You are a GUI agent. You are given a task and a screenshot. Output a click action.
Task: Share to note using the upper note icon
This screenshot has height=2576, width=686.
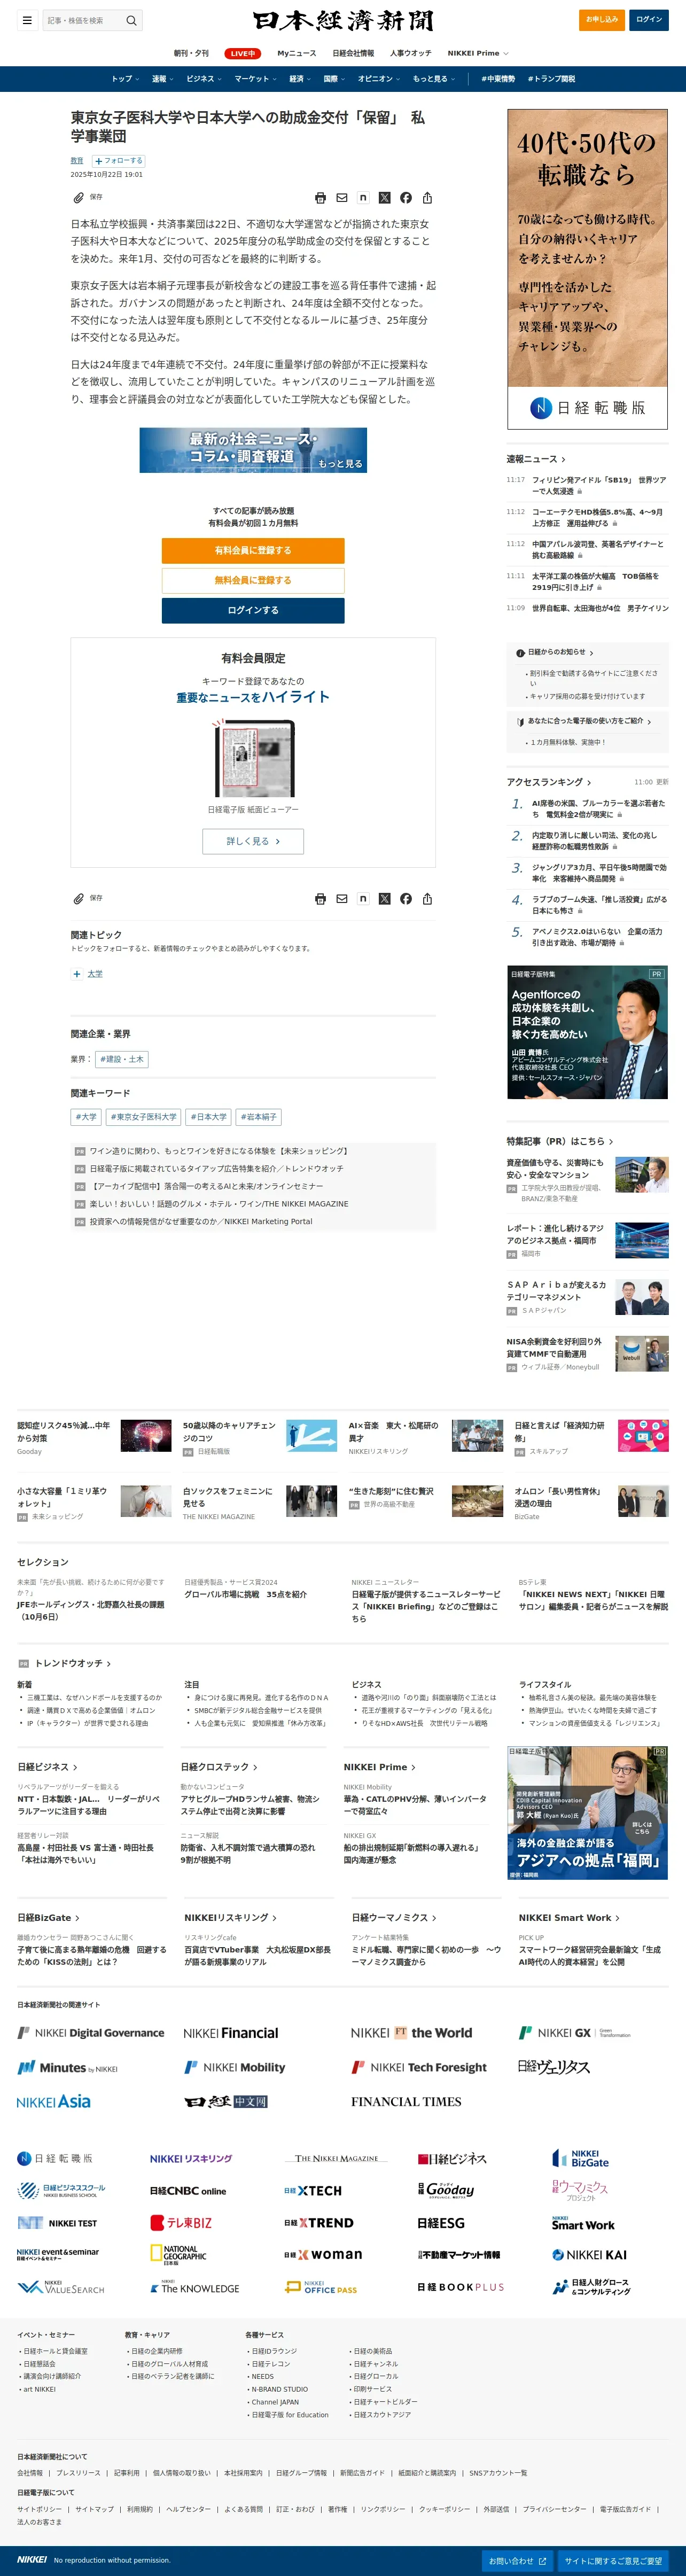pos(363,198)
